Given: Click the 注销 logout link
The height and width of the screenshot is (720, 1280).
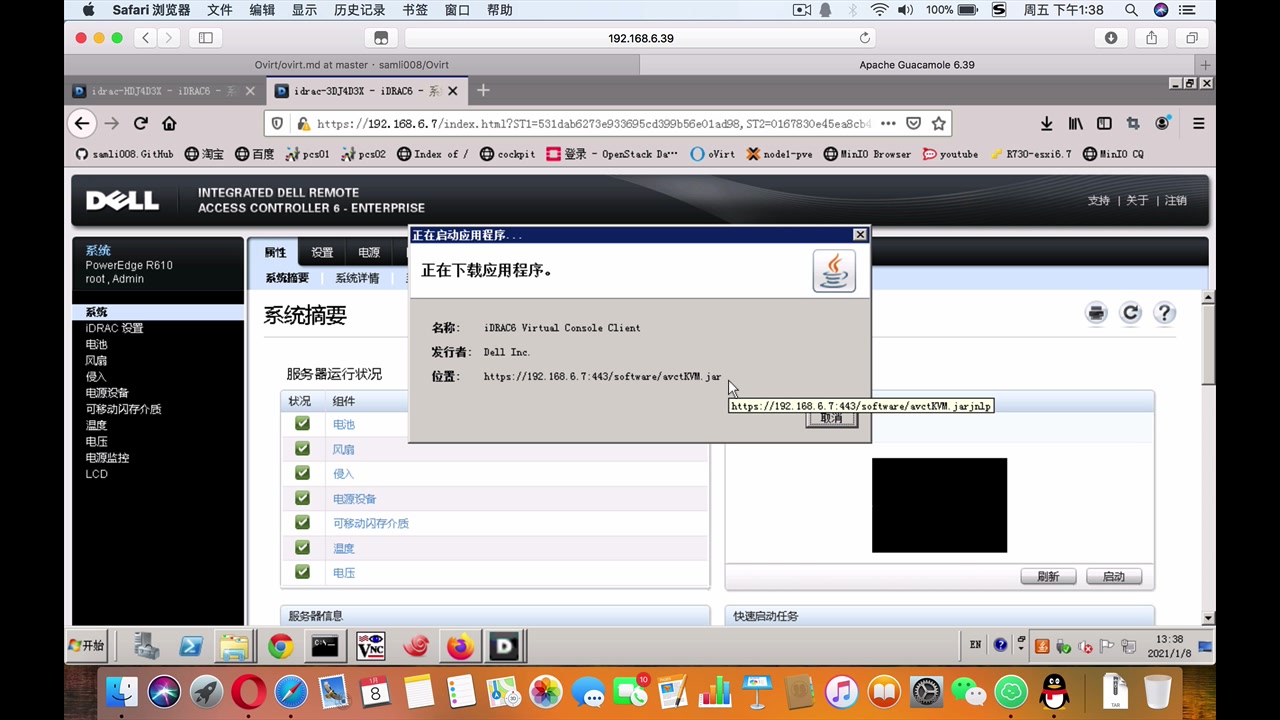Looking at the screenshot, I should pyautogui.click(x=1175, y=200).
